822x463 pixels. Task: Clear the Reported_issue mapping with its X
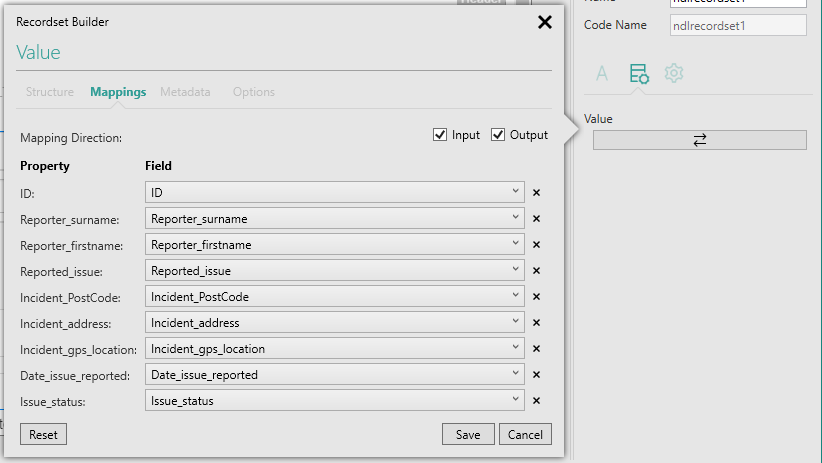536,271
